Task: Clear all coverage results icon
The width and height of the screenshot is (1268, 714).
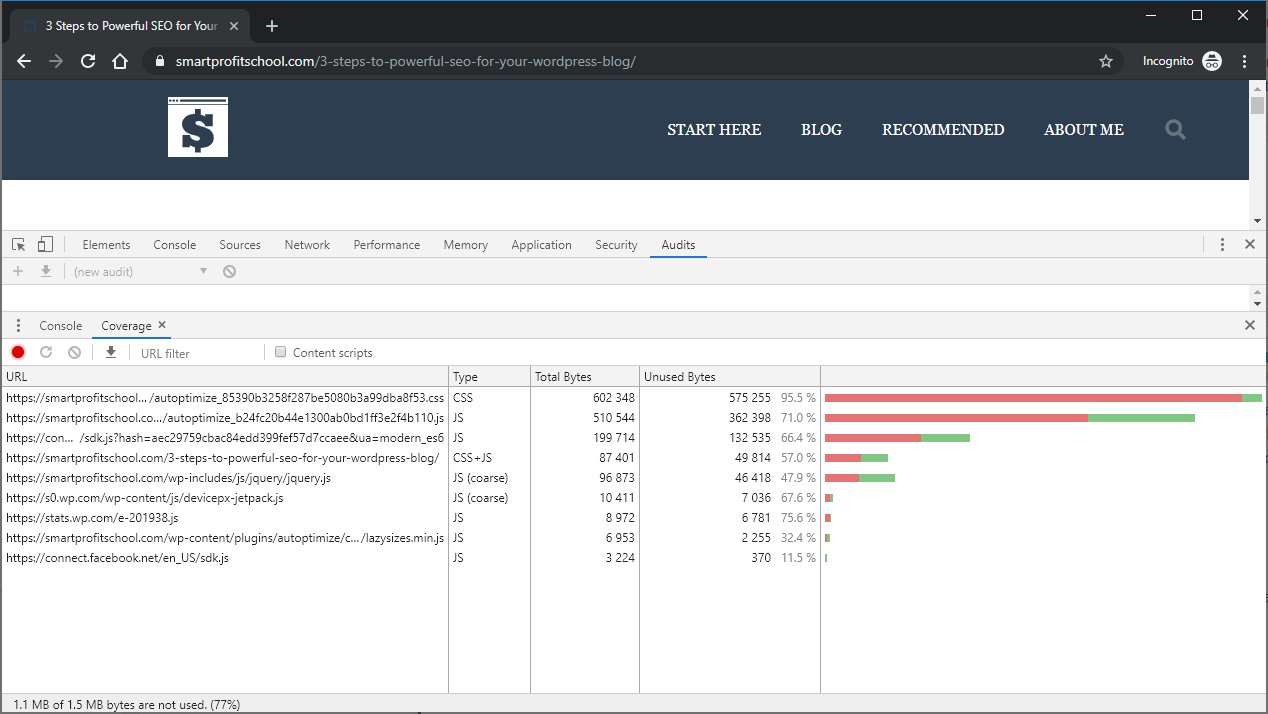Action: (74, 352)
